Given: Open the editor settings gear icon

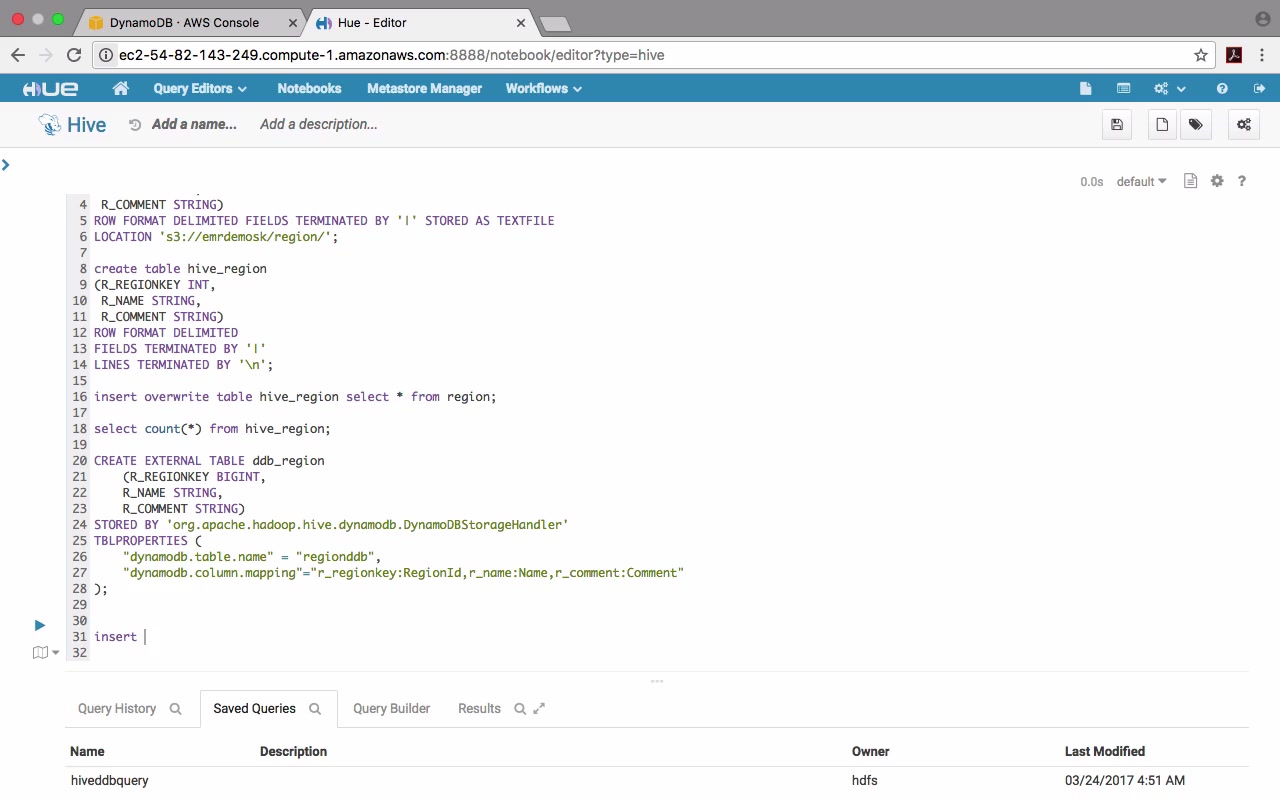Looking at the screenshot, I should [1217, 181].
